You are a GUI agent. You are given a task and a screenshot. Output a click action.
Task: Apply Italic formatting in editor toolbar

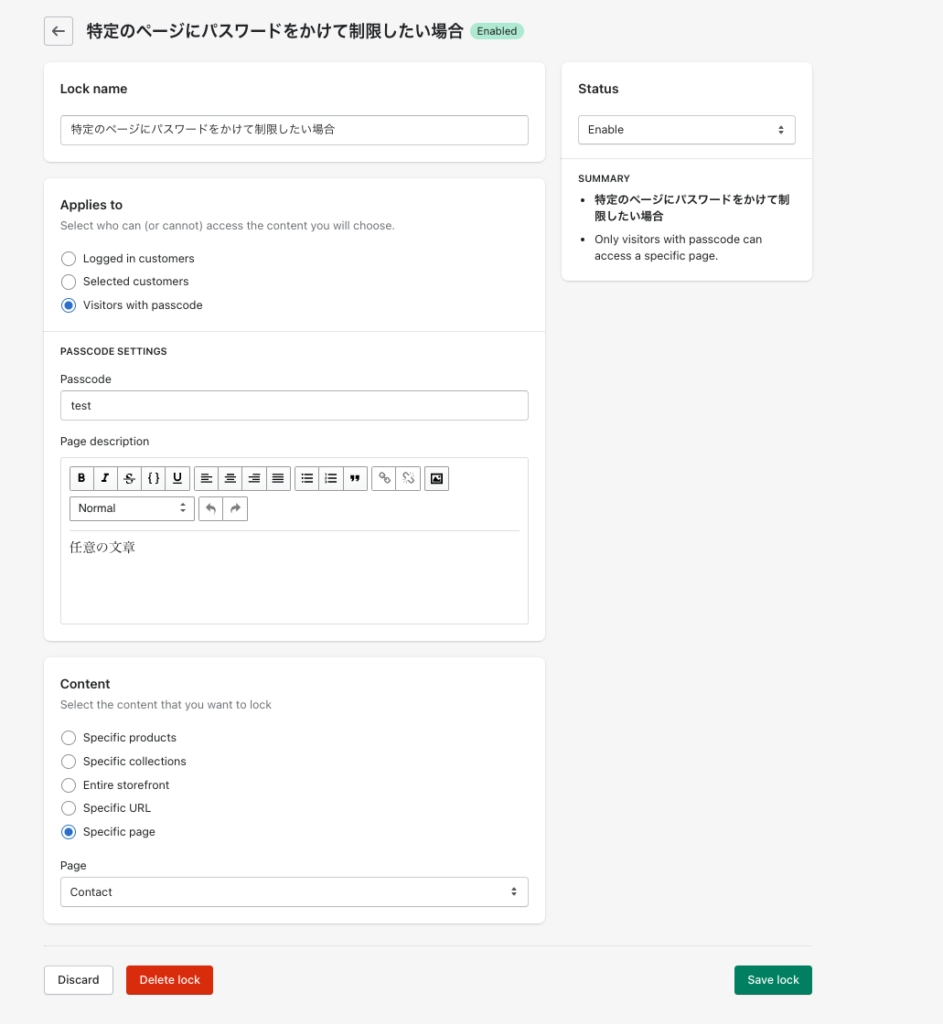coord(105,478)
